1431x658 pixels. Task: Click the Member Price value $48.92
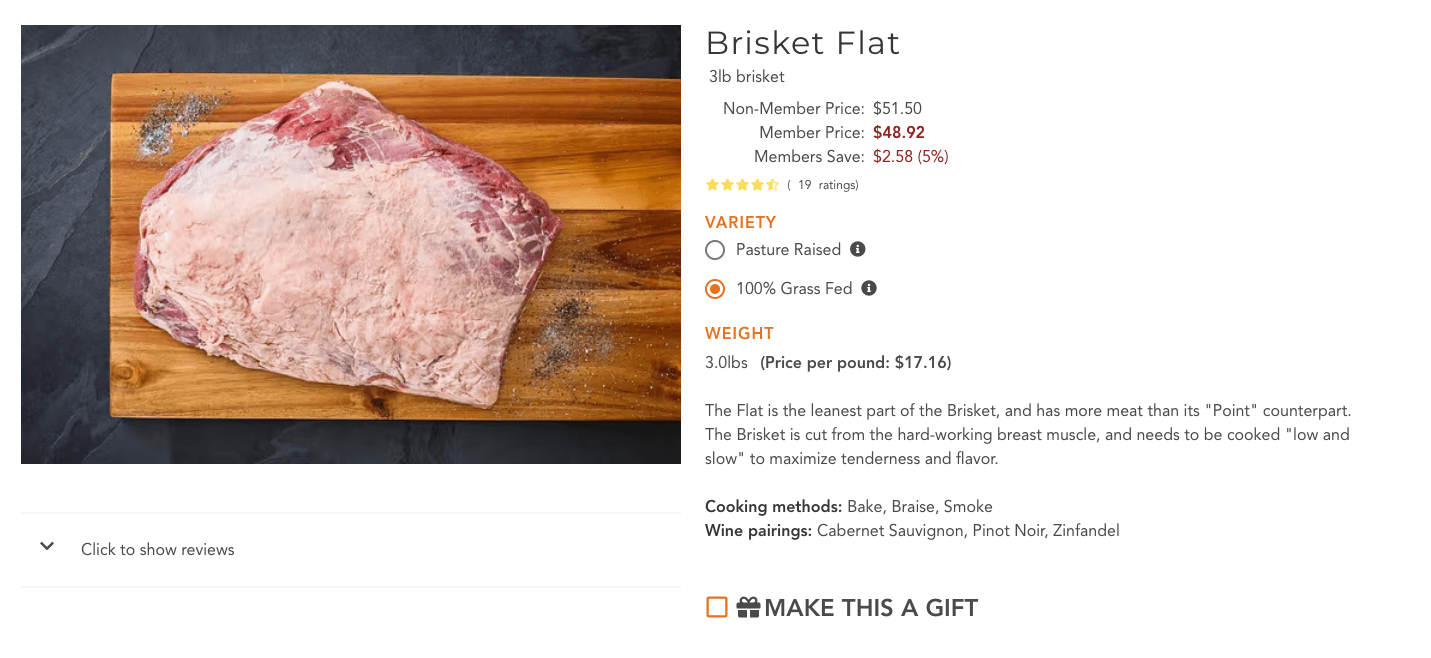coord(898,131)
